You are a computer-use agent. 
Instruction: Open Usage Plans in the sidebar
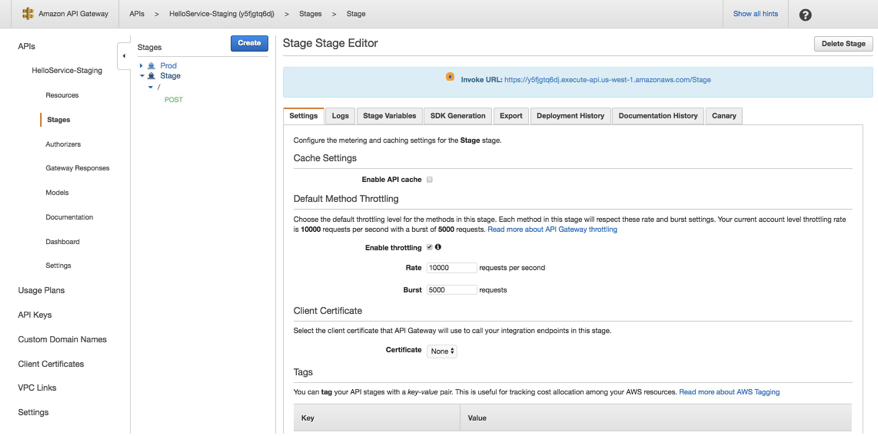41,290
